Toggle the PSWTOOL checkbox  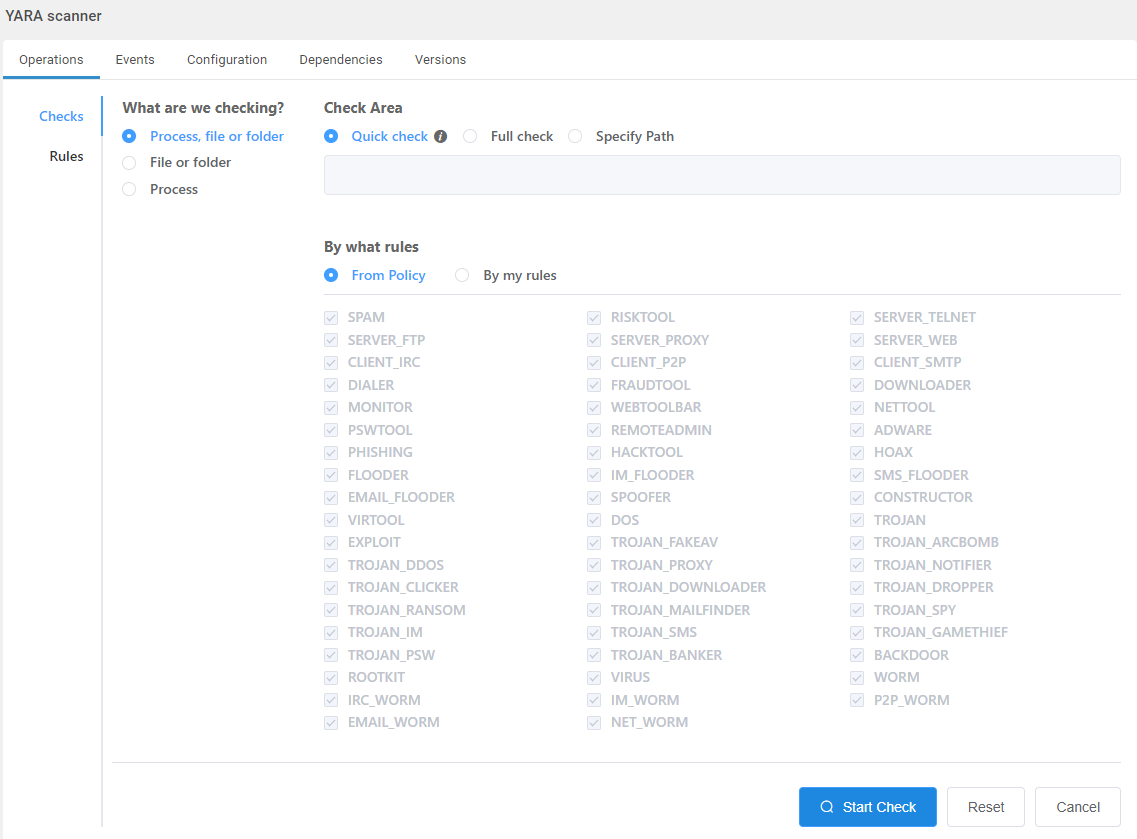(x=331, y=430)
